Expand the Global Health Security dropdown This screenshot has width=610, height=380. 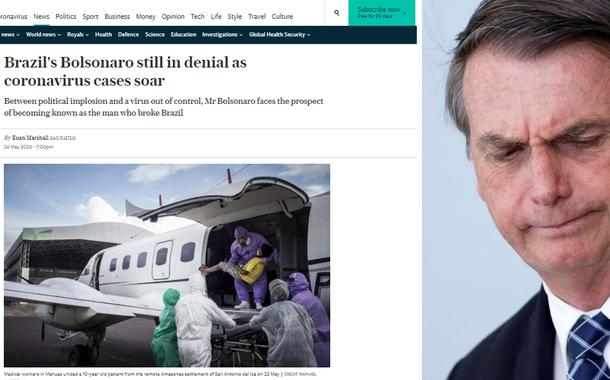pos(280,35)
